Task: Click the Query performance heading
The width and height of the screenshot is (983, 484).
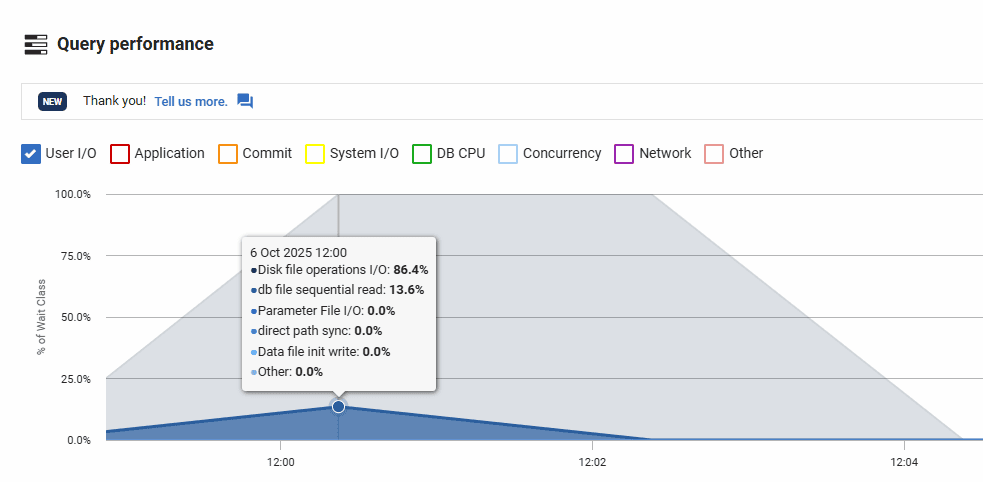Action: click(x=135, y=44)
